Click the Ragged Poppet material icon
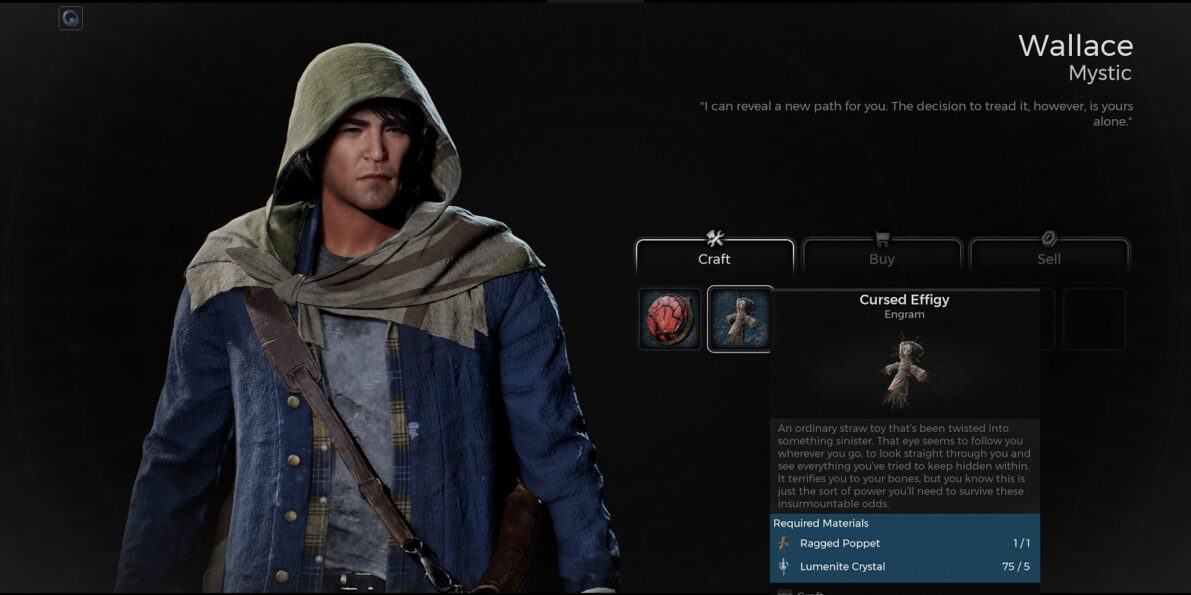 click(785, 543)
